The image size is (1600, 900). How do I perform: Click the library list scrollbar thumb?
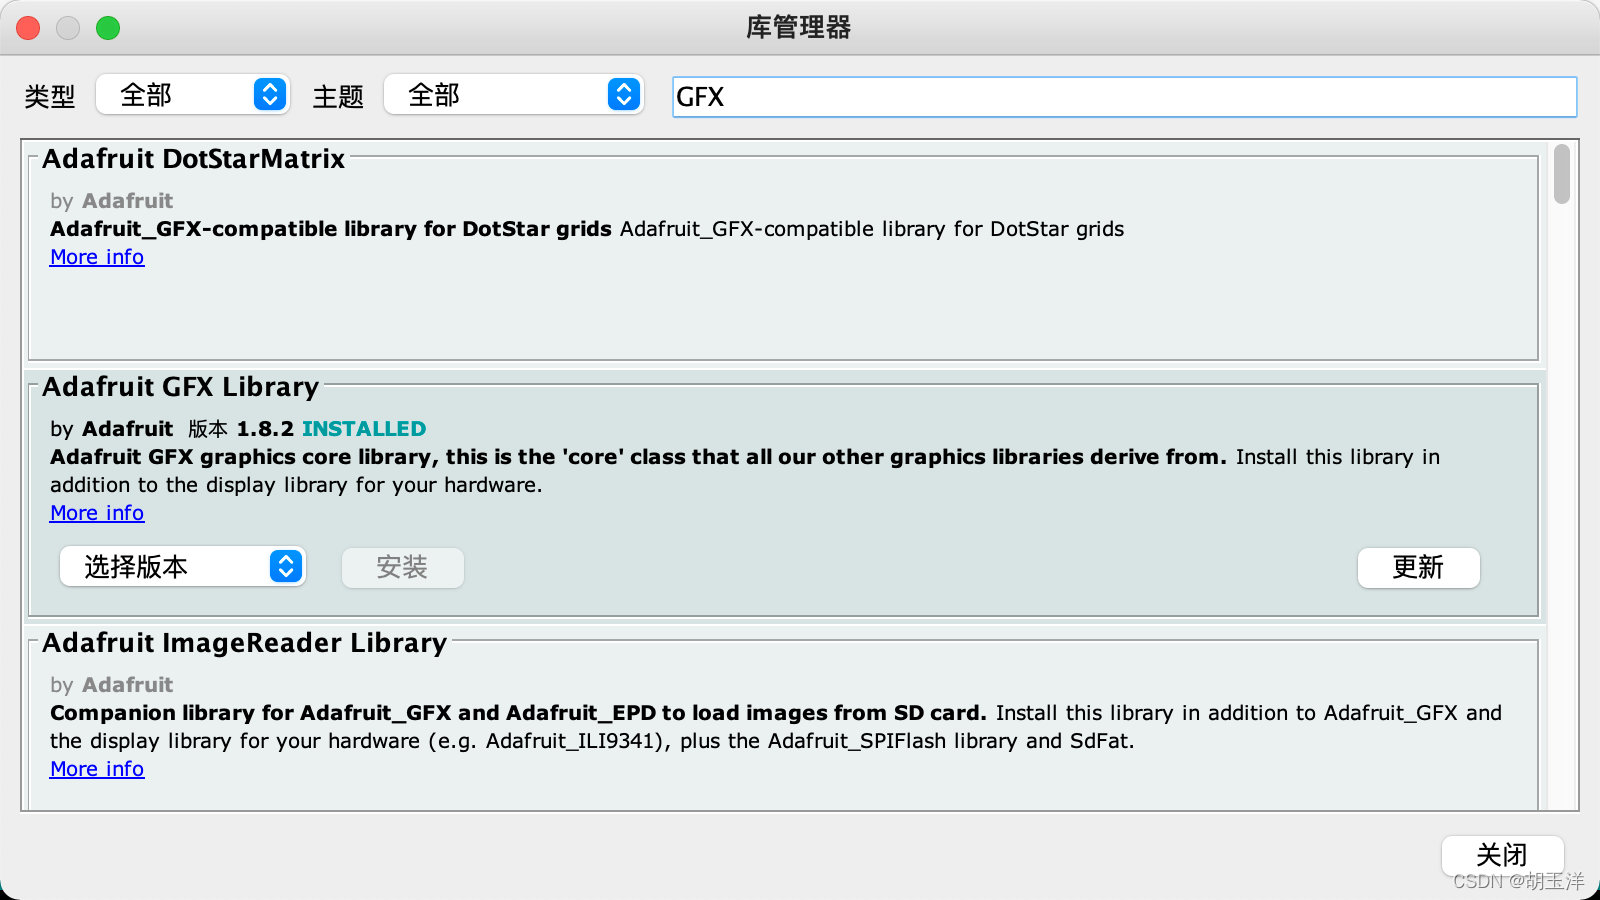click(x=1562, y=174)
